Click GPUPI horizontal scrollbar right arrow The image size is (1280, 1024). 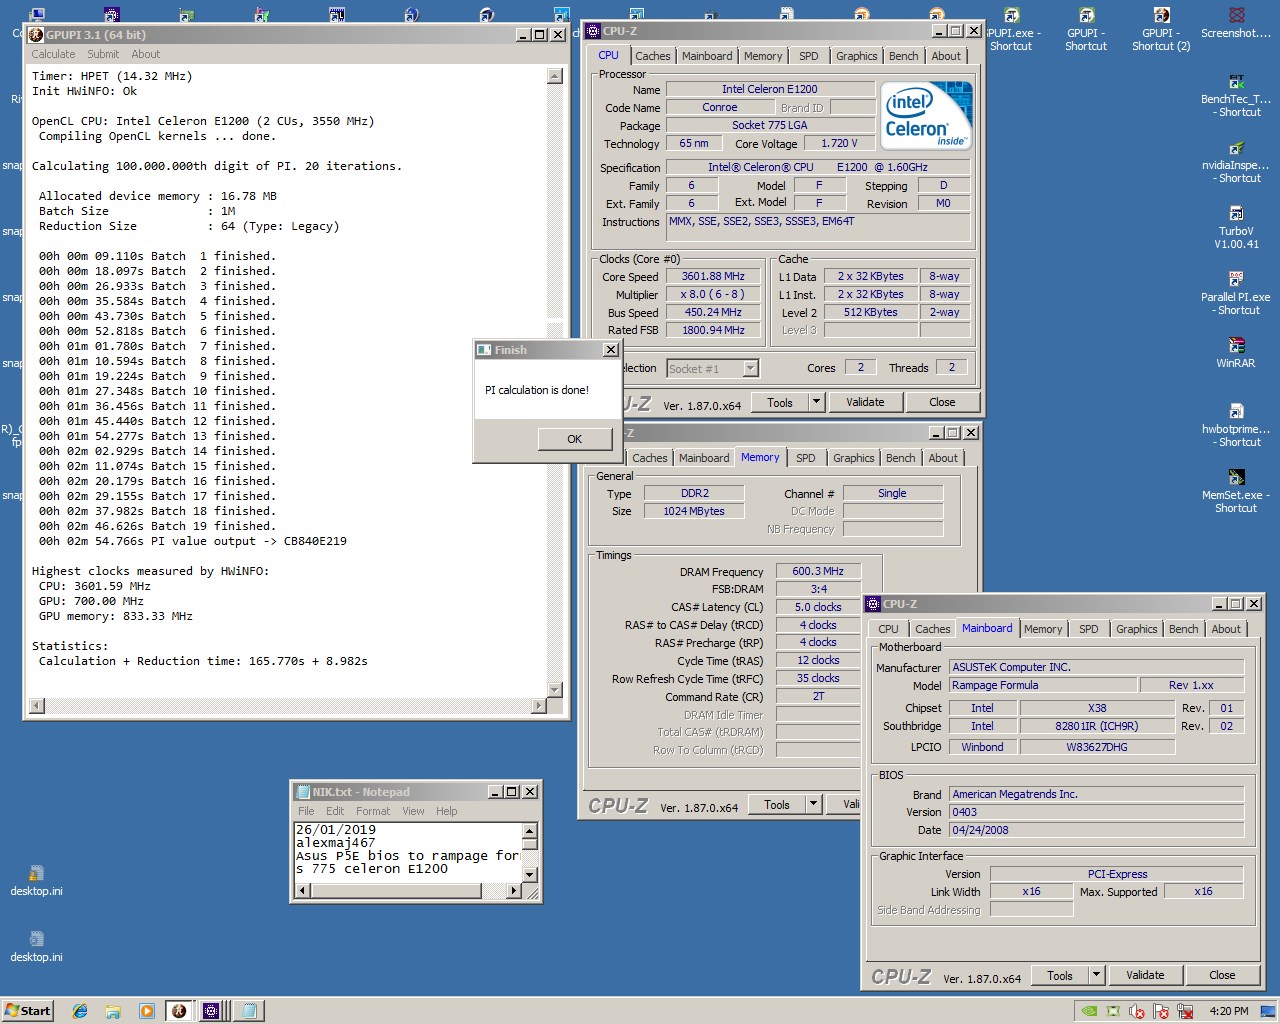[x=539, y=706]
